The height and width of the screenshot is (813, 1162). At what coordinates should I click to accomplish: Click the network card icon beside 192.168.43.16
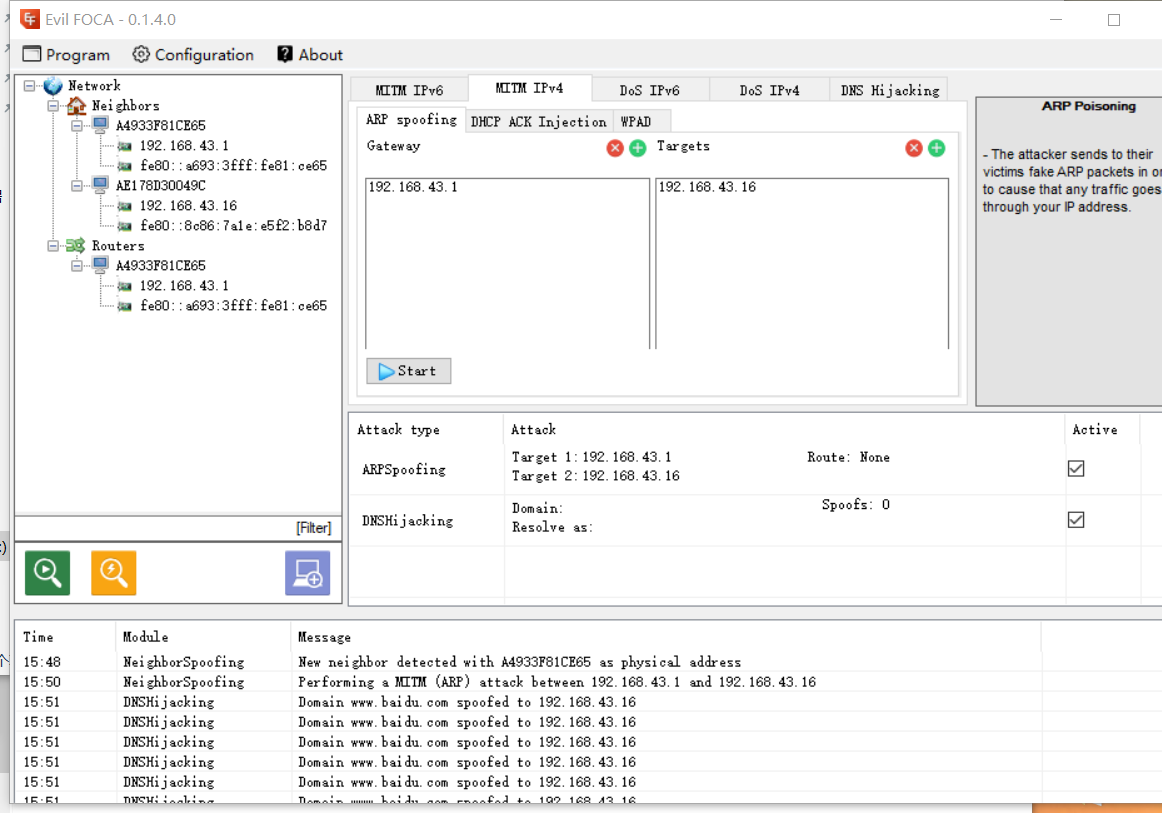(x=125, y=206)
